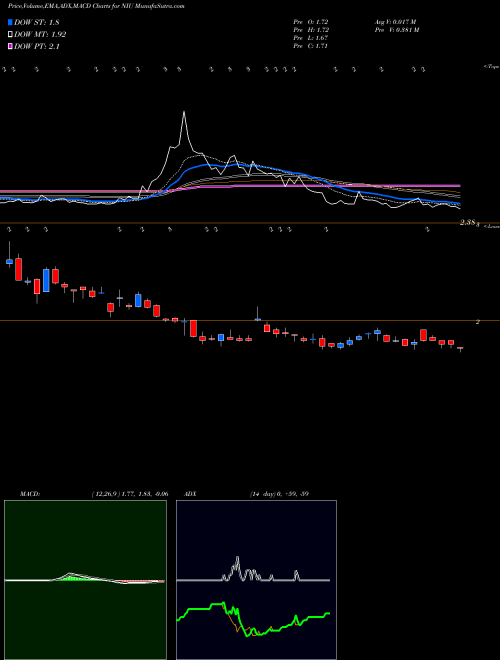
Task: Click the 'MACD:' panel heading
Action: (29, 494)
